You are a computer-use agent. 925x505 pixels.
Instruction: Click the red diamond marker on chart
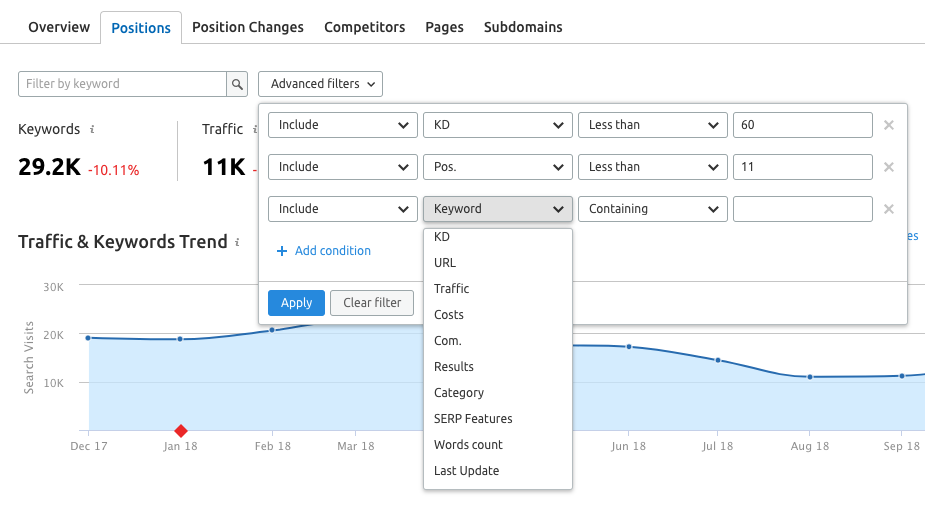[x=181, y=431]
